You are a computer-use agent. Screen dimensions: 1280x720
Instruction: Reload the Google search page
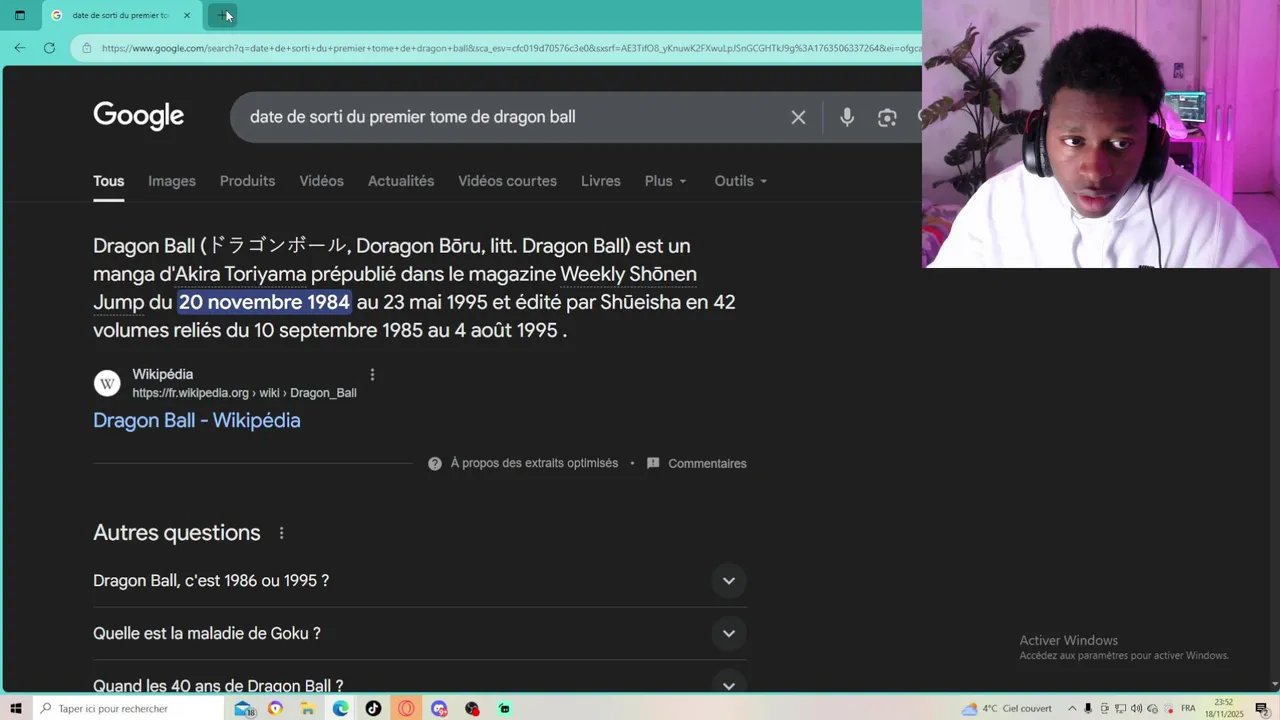[49, 47]
